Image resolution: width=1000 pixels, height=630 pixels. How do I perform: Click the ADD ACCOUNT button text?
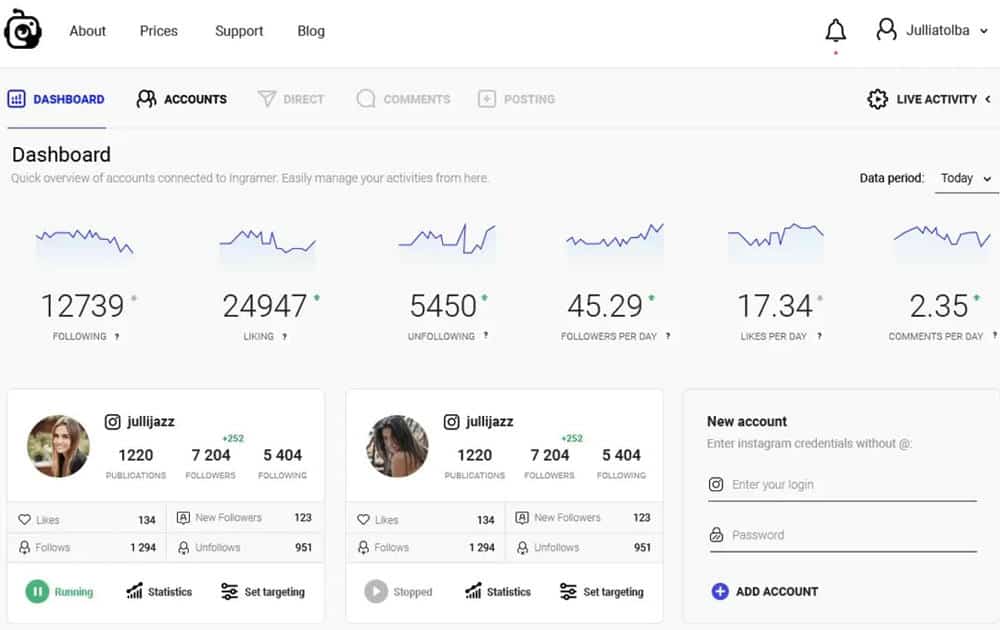[x=777, y=591]
